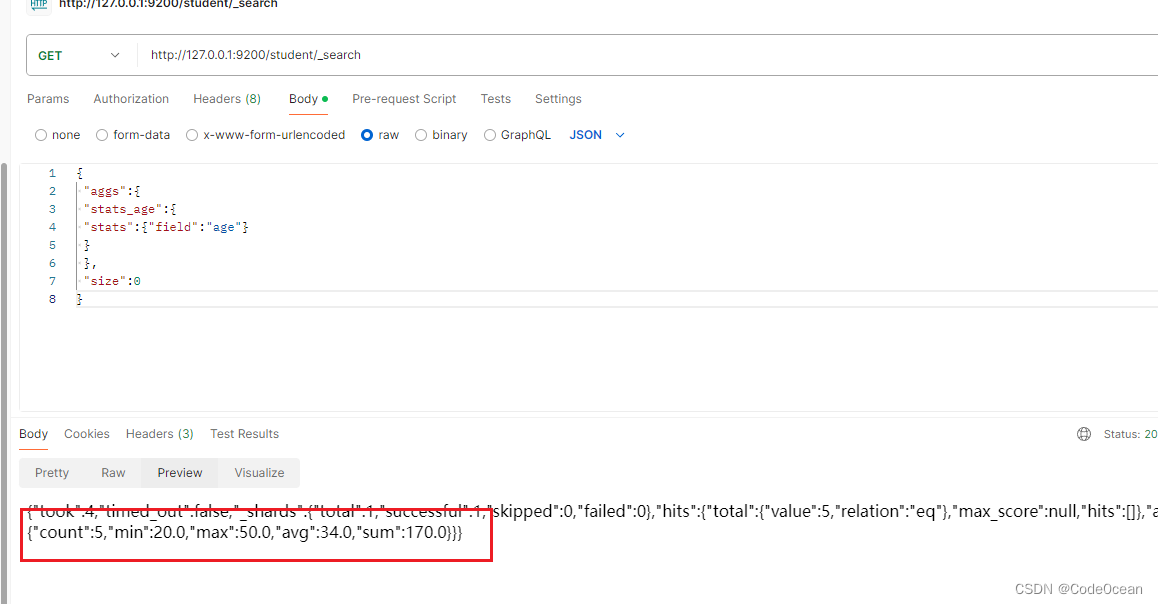Select the none body type radio
Image resolution: width=1158 pixels, height=604 pixels.
(x=41, y=135)
